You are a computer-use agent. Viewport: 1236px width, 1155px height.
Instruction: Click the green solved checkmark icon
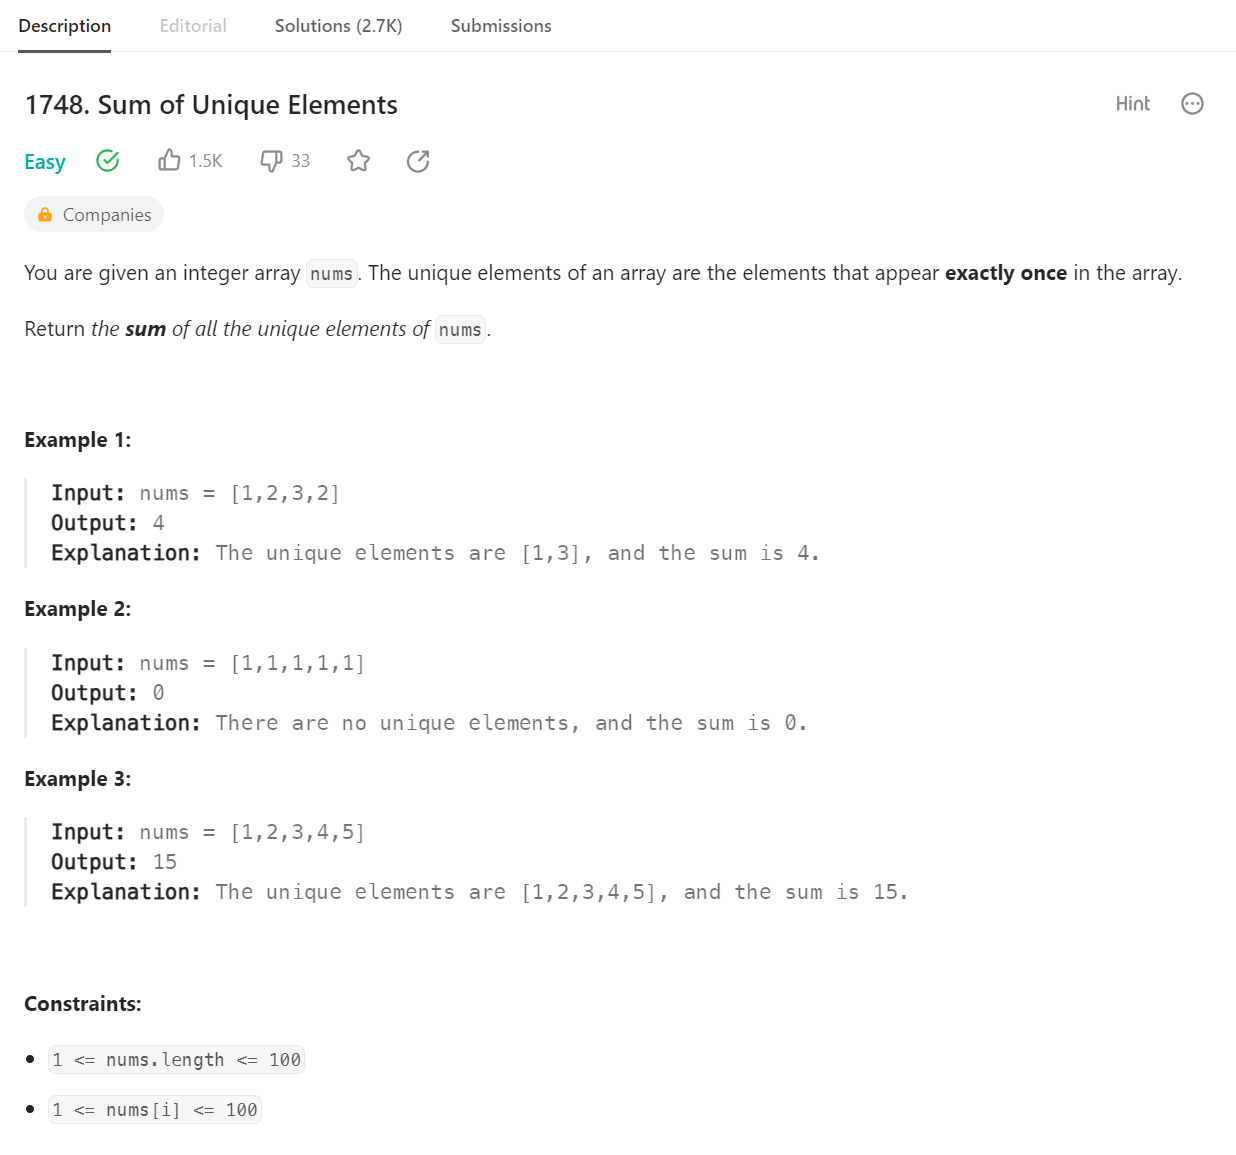(x=108, y=160)
